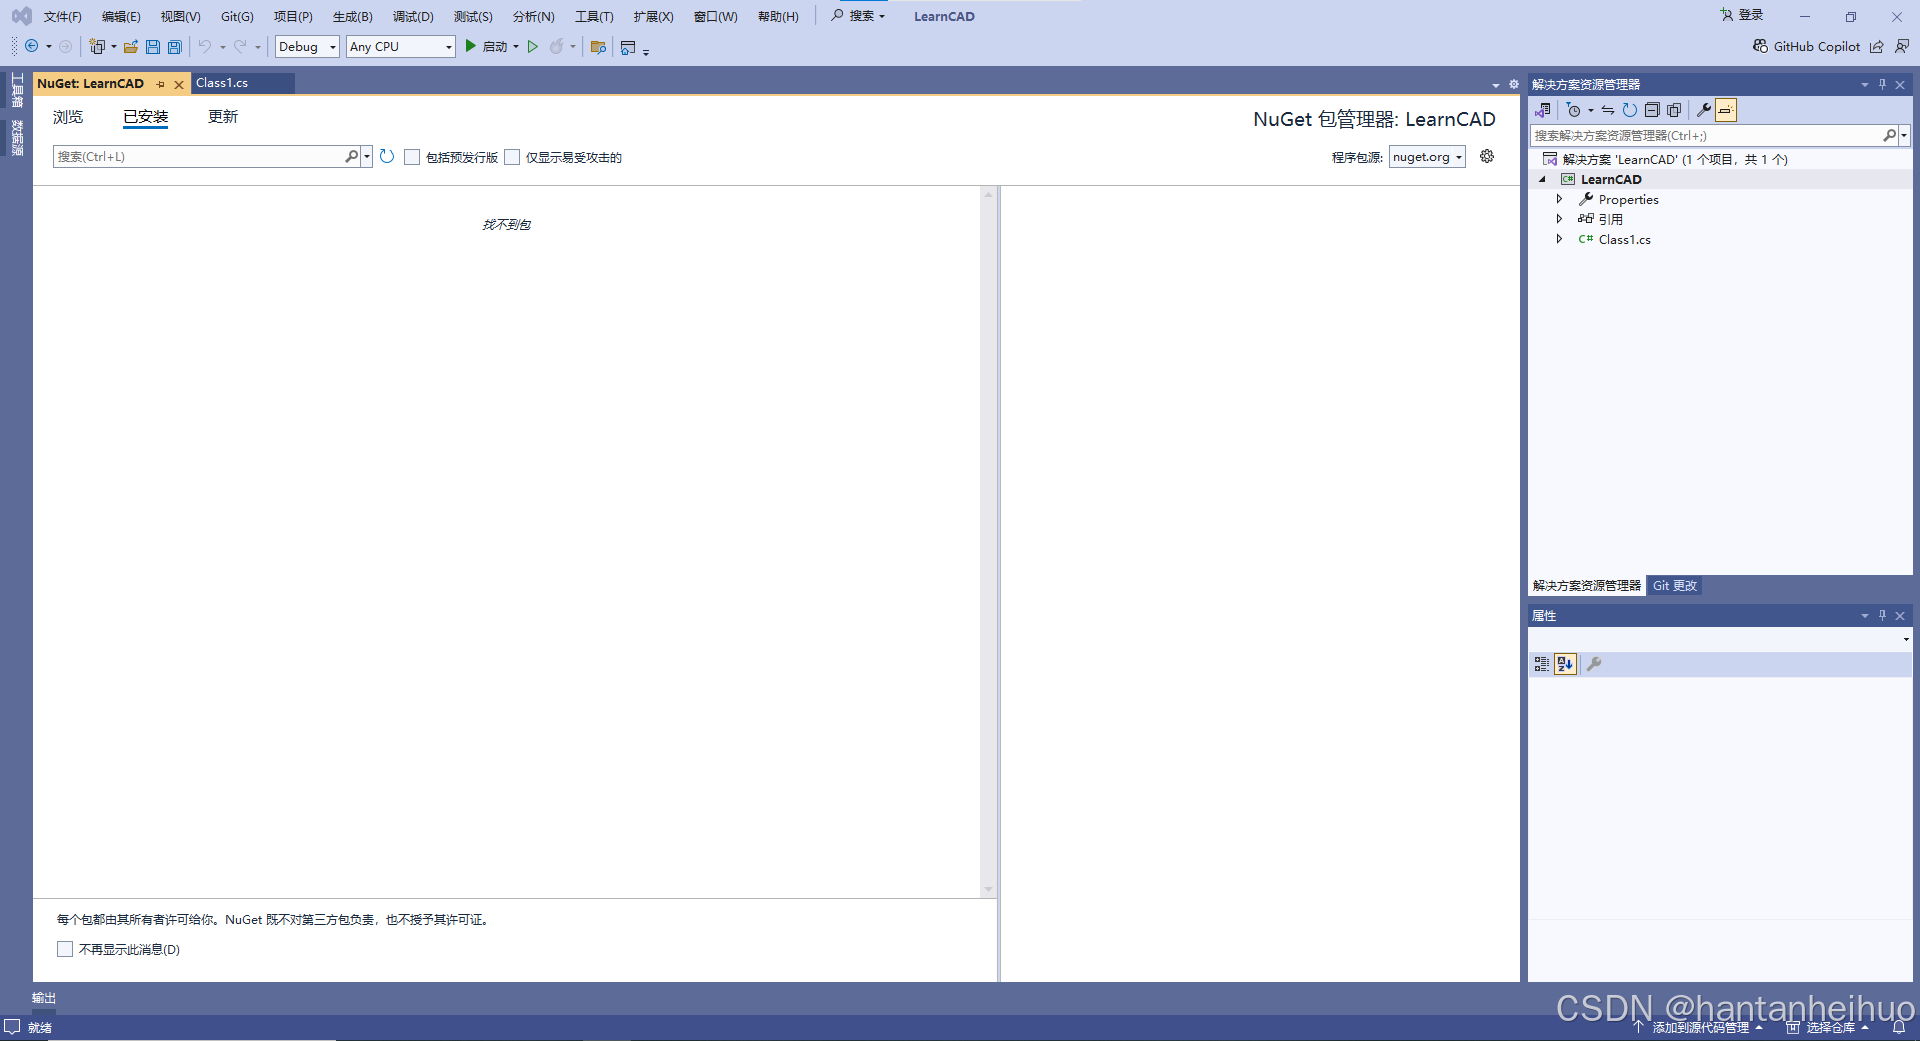Expand the References node in solution tree
1920x1041 pixels.
point(1559,219)
